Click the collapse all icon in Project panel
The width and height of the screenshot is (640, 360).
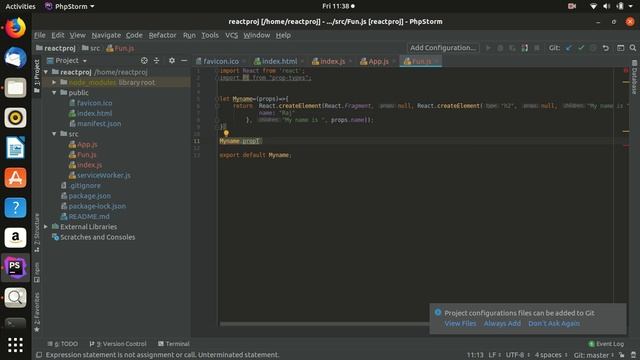pyautogui.click(x=156, y=60)
